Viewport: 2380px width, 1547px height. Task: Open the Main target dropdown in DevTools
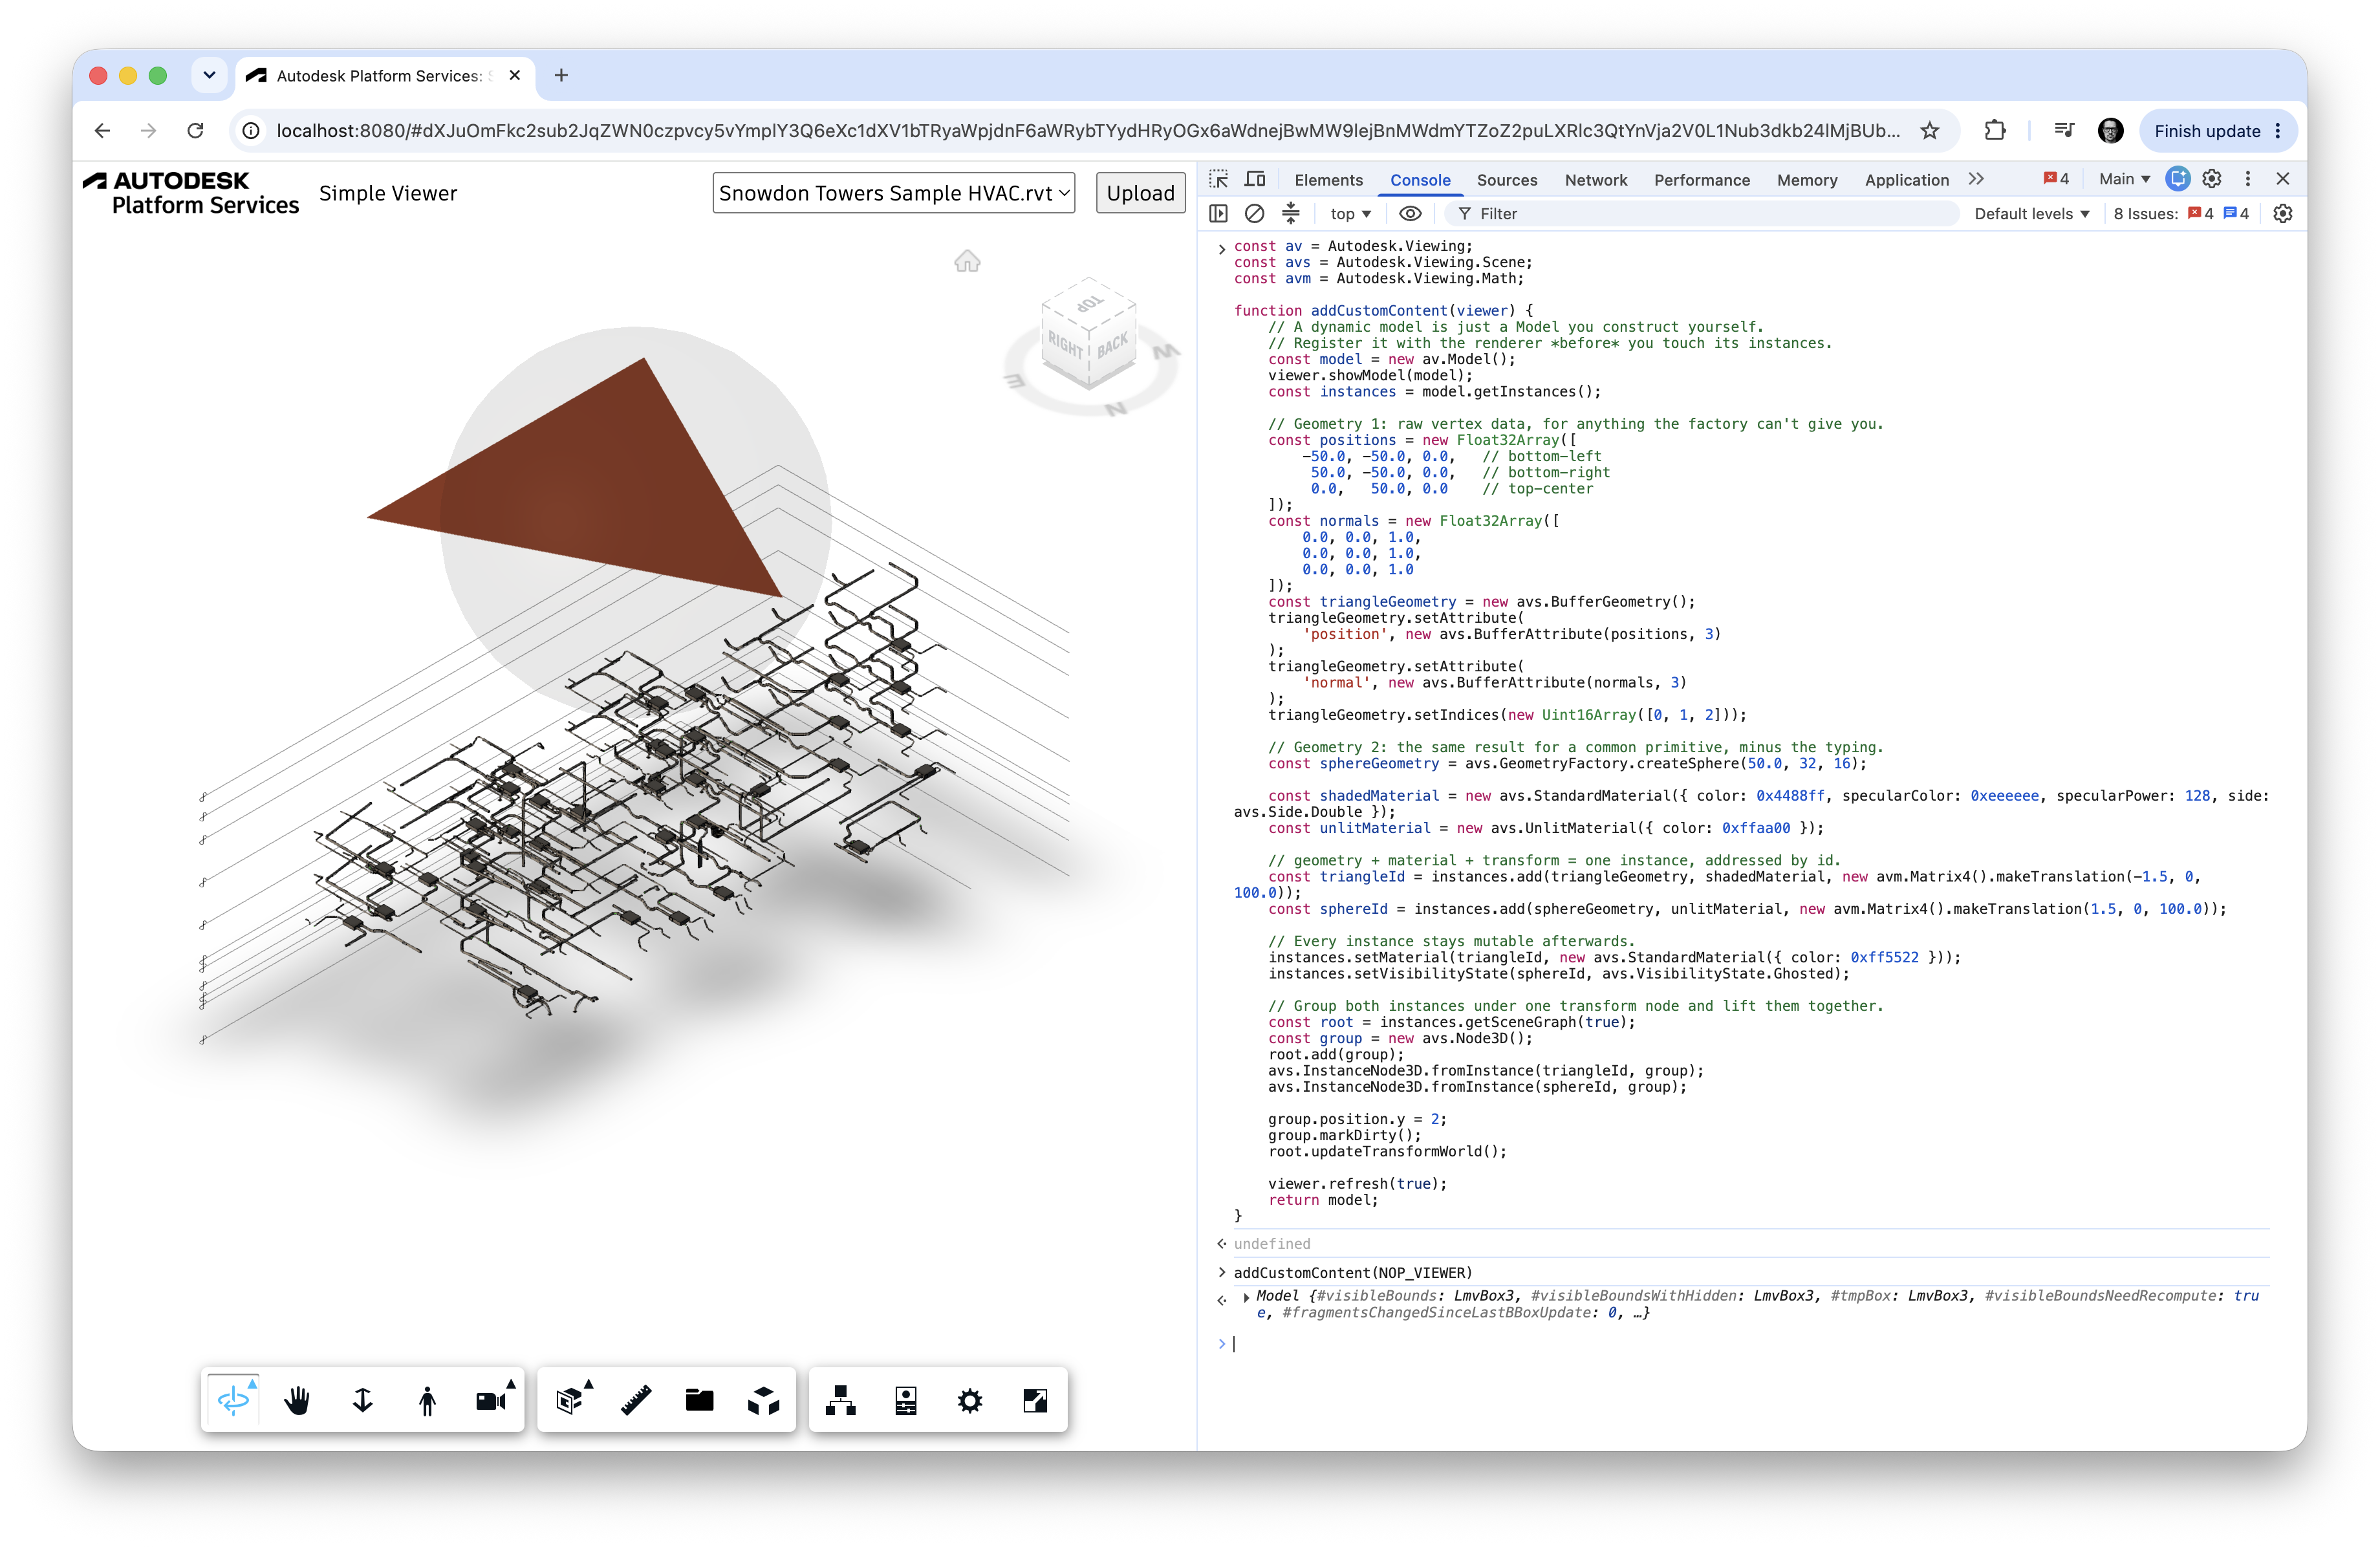[2124, 179]
